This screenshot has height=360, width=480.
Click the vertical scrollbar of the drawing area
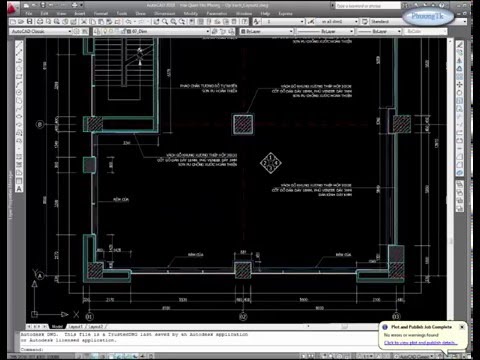click(x=450, y=180)
